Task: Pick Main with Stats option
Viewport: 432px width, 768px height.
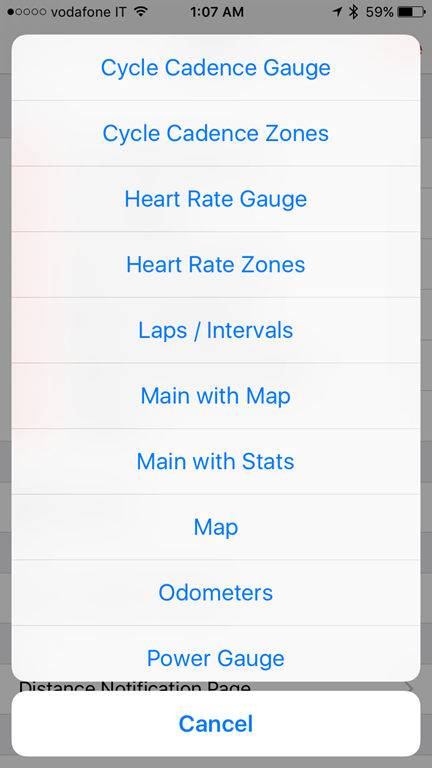Action: point(216,461)
